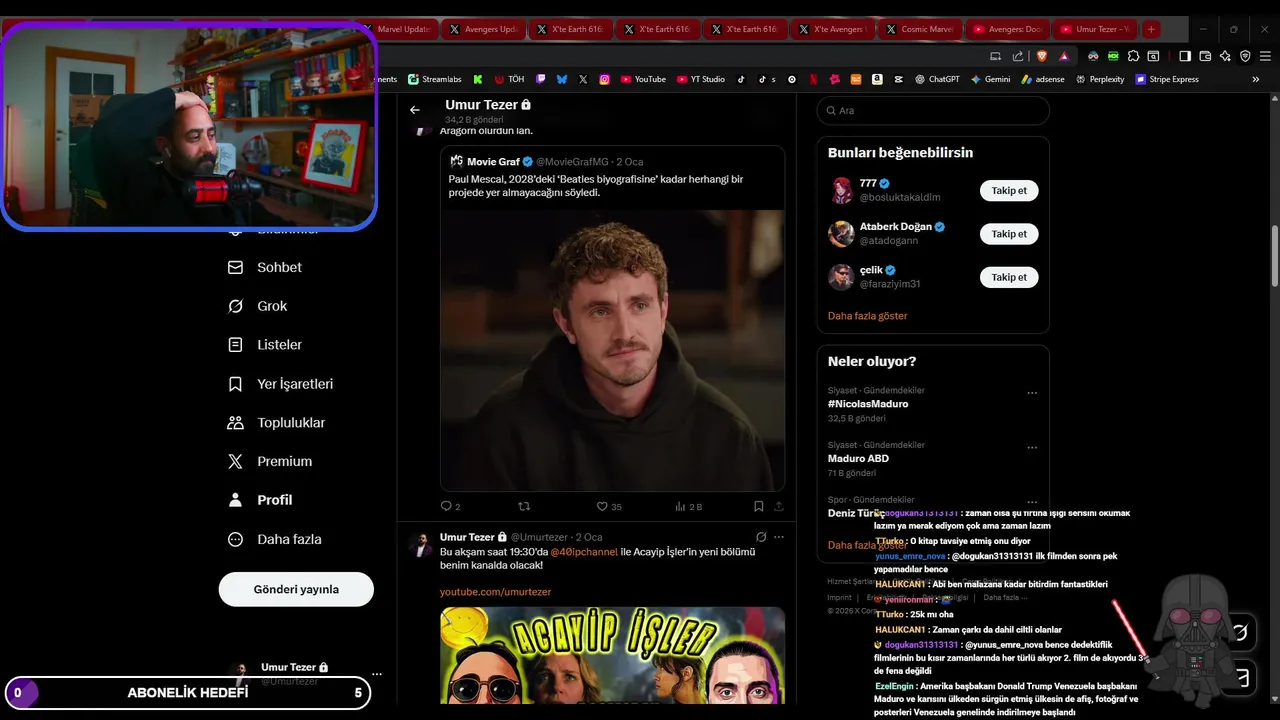Open youtube.com/umurtezer link
Image resolution: width=1280 pixels, height=720 pixels.
tap(495, 592)
